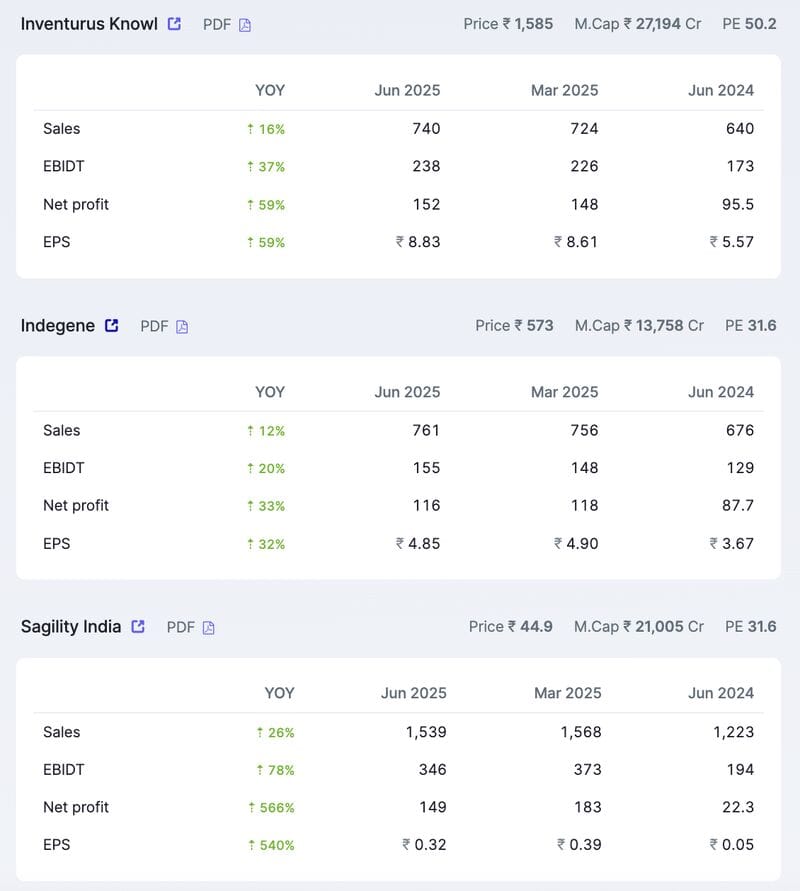800x891 pixels.
Task: Click the Mar 2025 sales value 724
Action: (584, 128)
